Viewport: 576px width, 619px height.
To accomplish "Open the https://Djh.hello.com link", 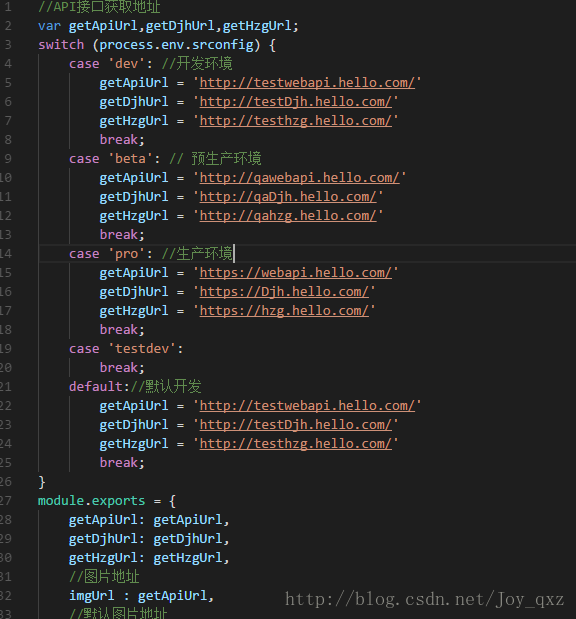I will [284, 292].
